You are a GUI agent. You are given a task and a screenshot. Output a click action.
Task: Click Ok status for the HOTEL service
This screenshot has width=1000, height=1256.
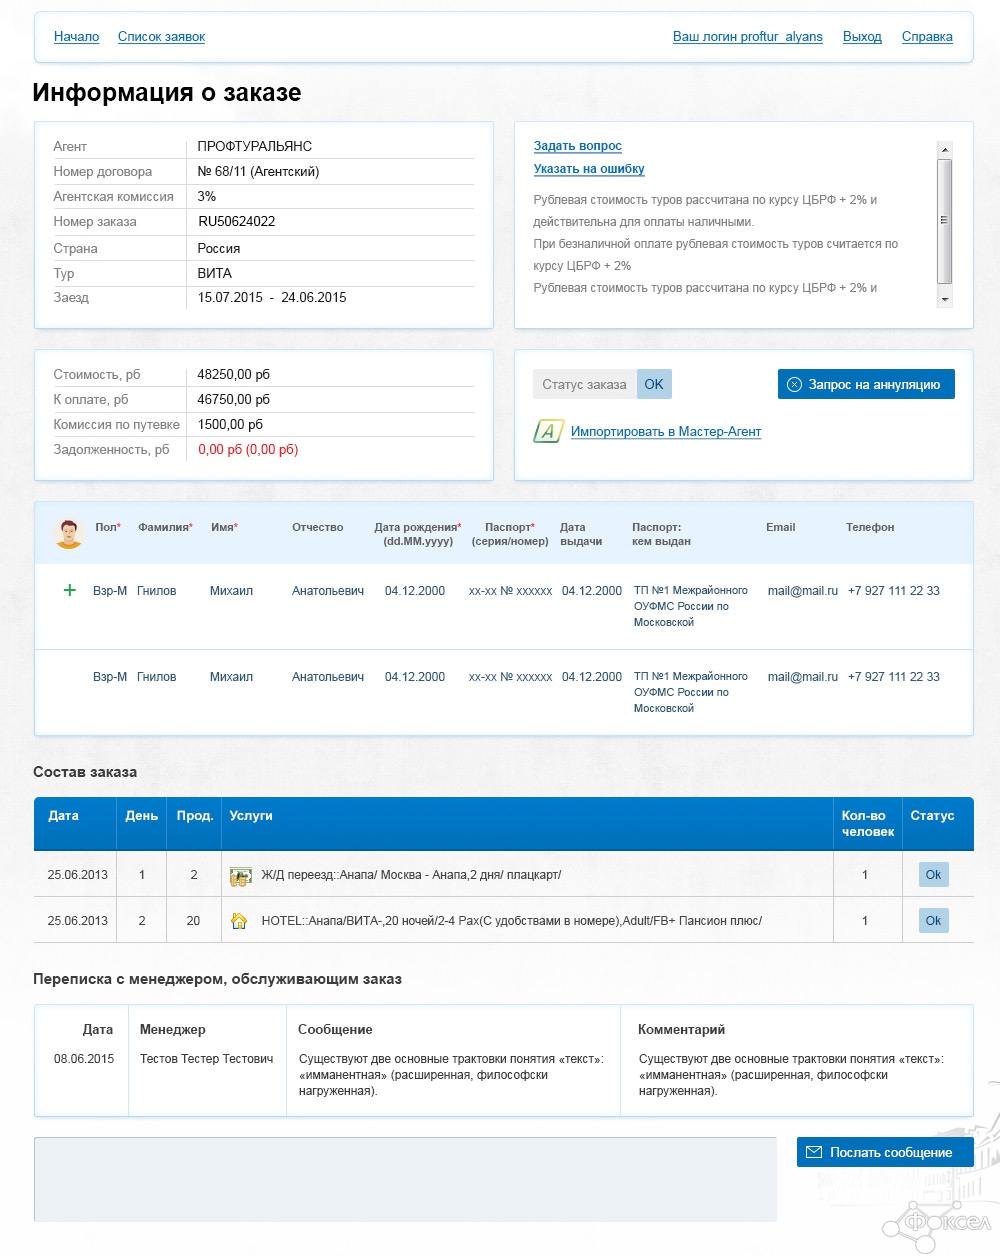click(933, 921)
